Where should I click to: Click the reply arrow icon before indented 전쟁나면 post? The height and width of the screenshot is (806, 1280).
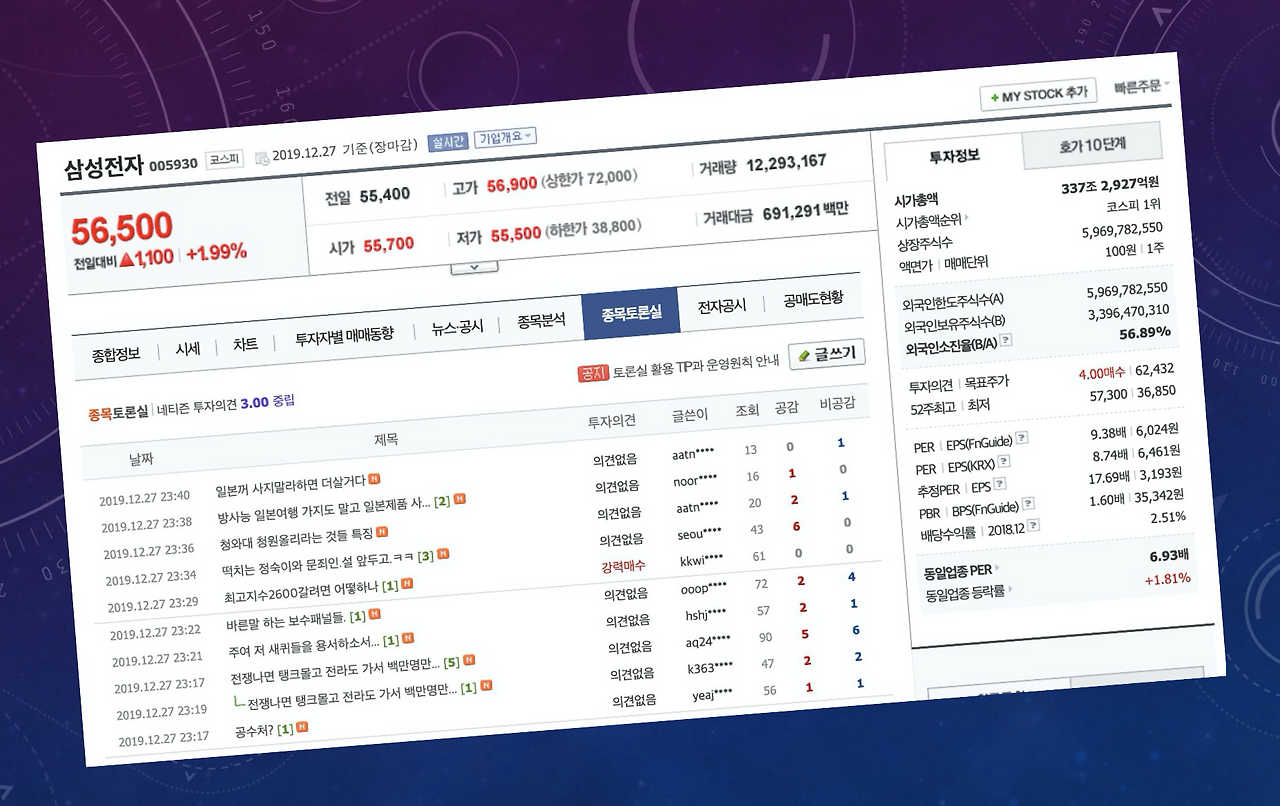point(240,703)
